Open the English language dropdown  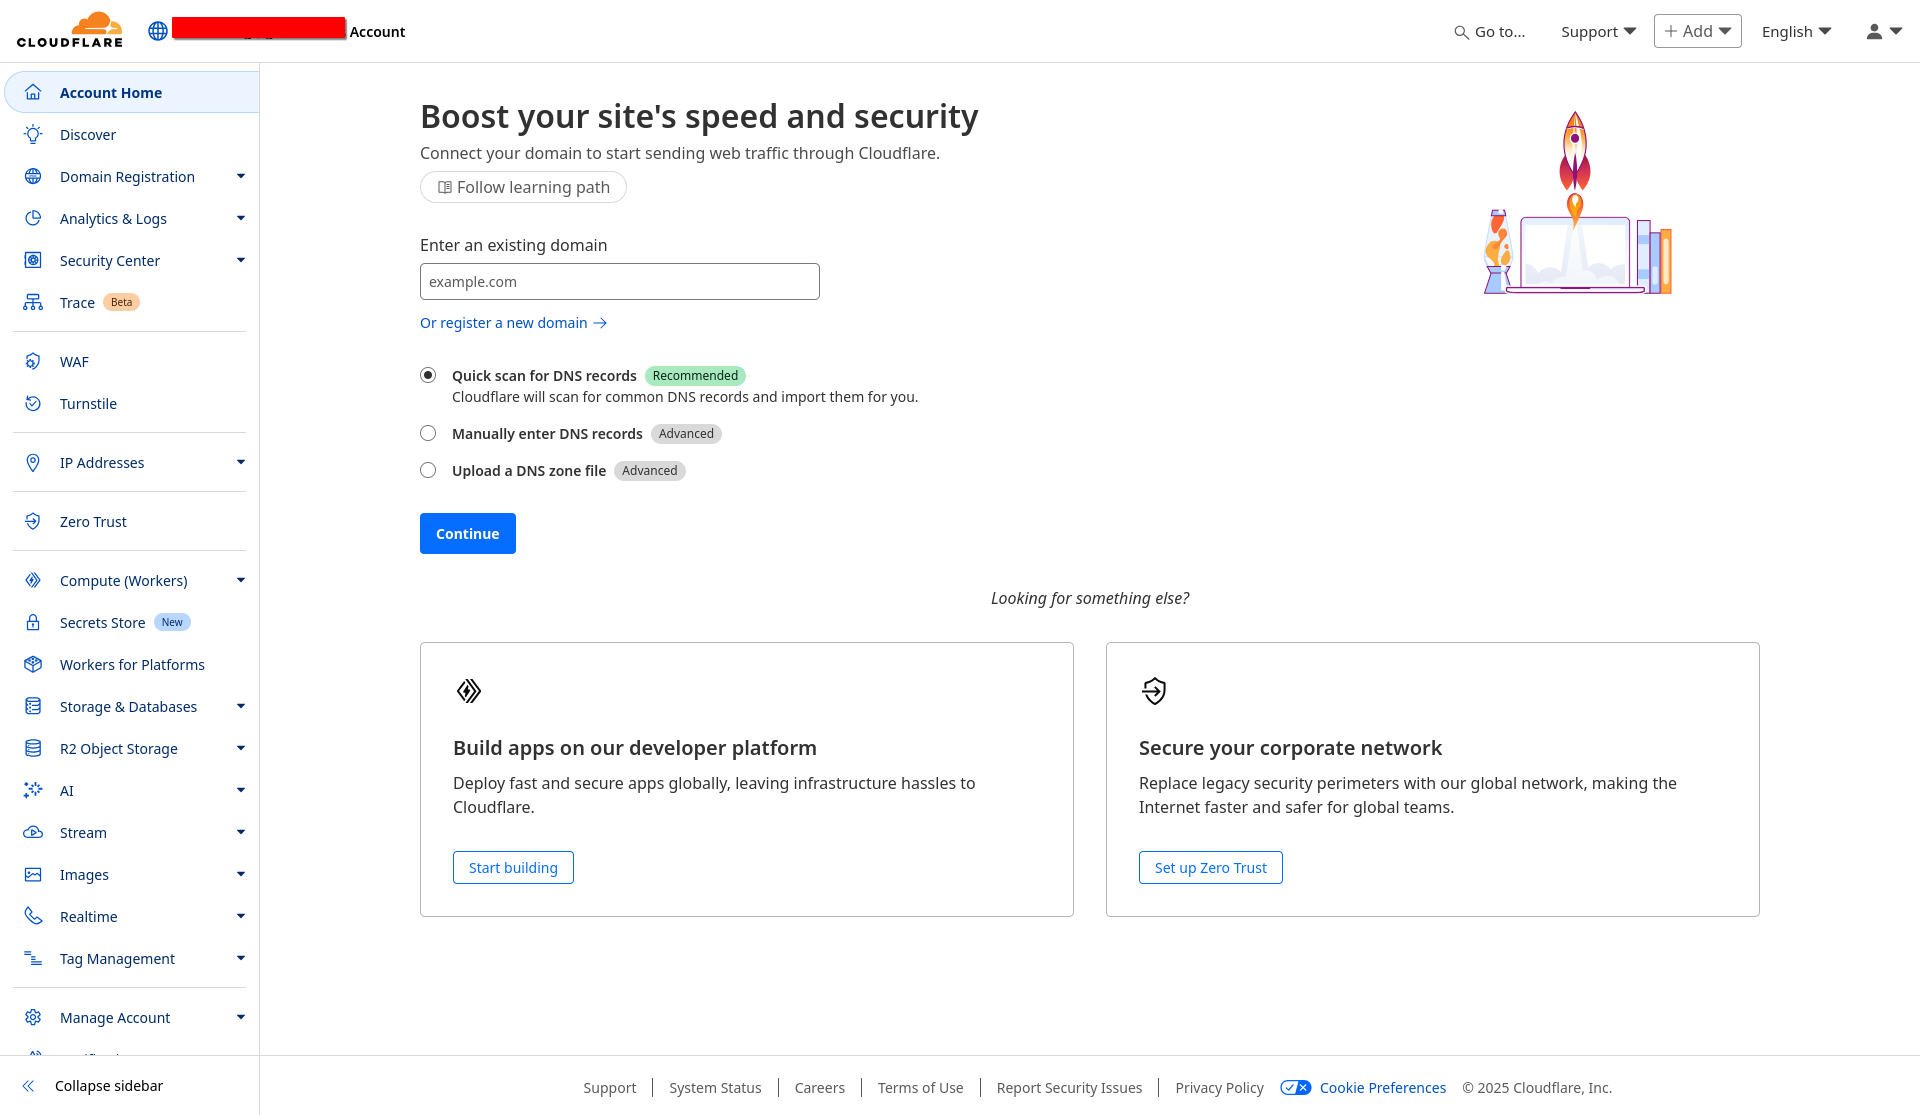[x=1795, y=31]
